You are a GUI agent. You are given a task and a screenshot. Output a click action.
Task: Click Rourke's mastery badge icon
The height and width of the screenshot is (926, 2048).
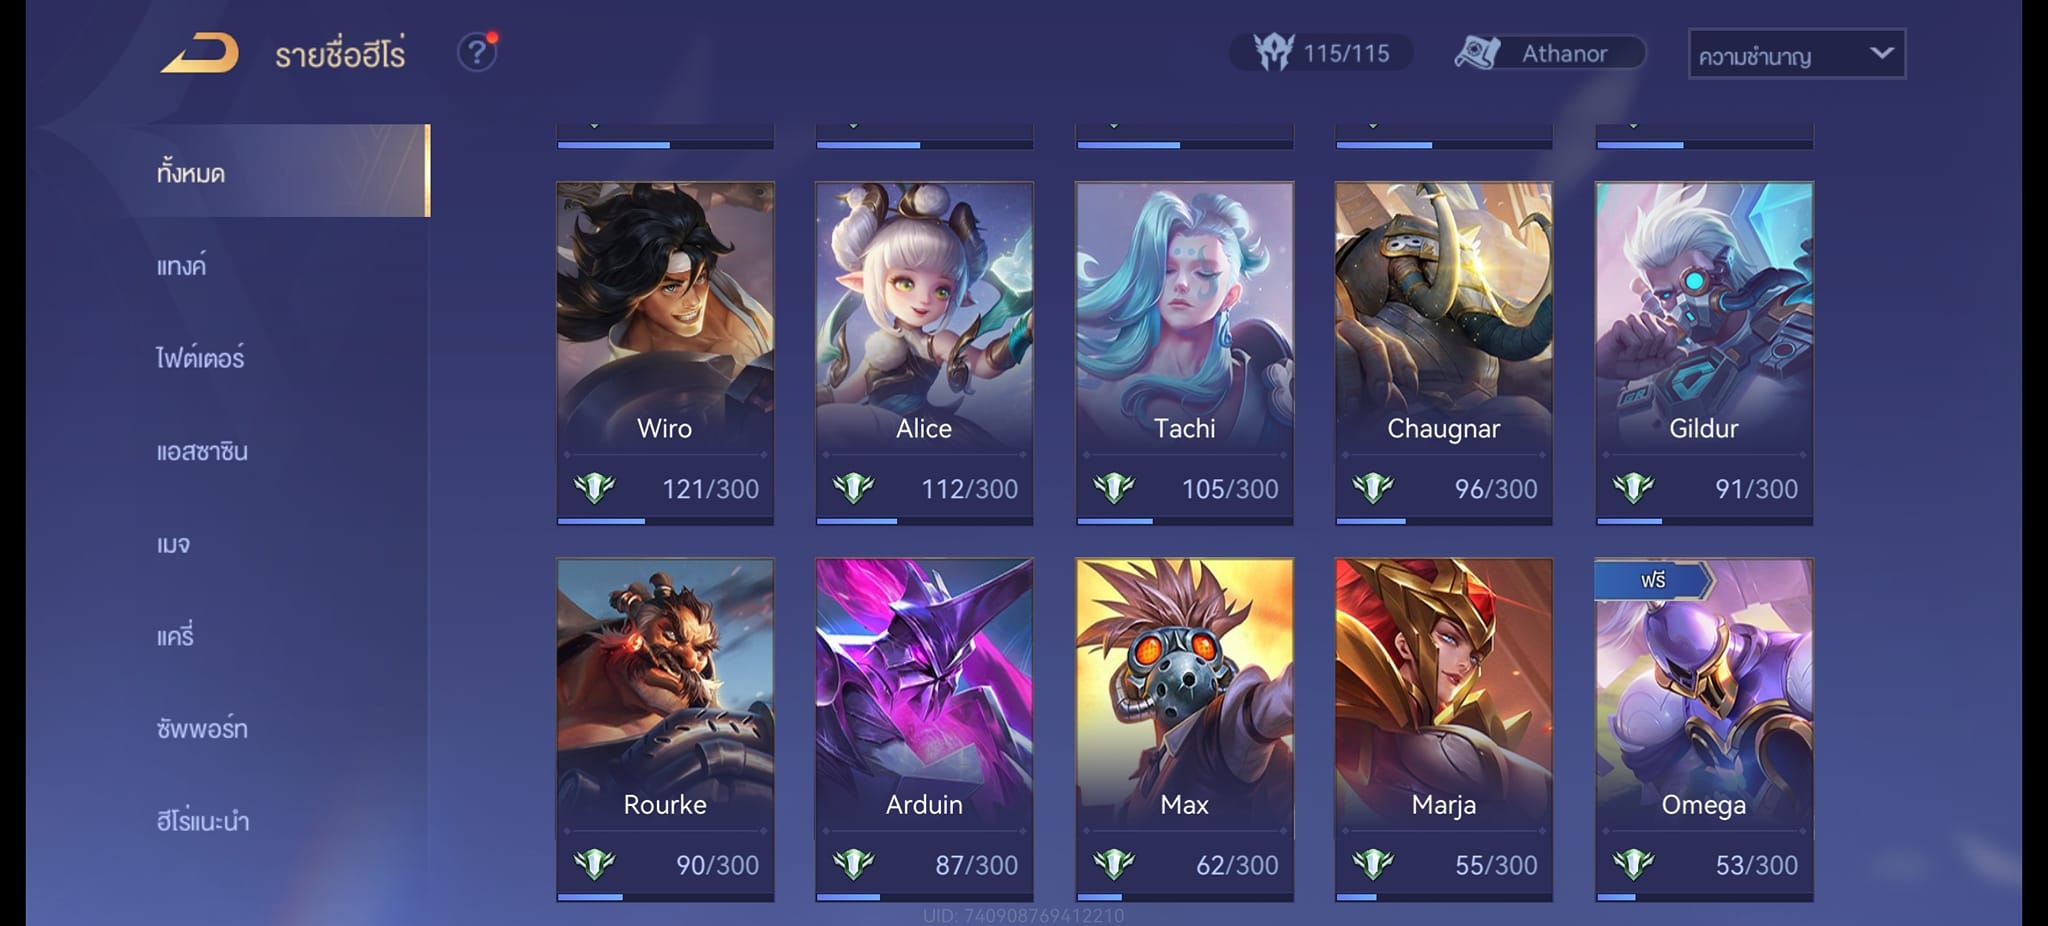point(594,864)
